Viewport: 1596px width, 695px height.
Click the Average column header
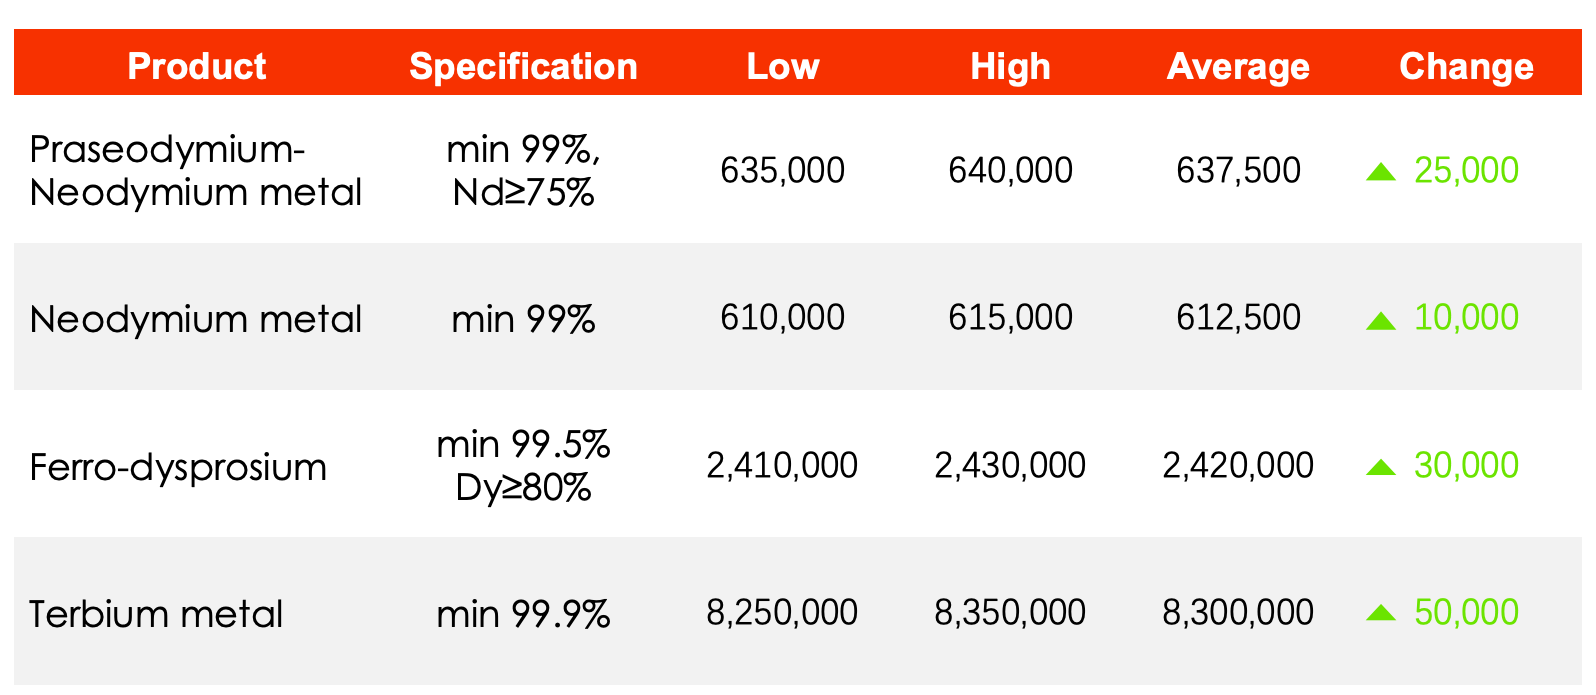click(1238, 66)
